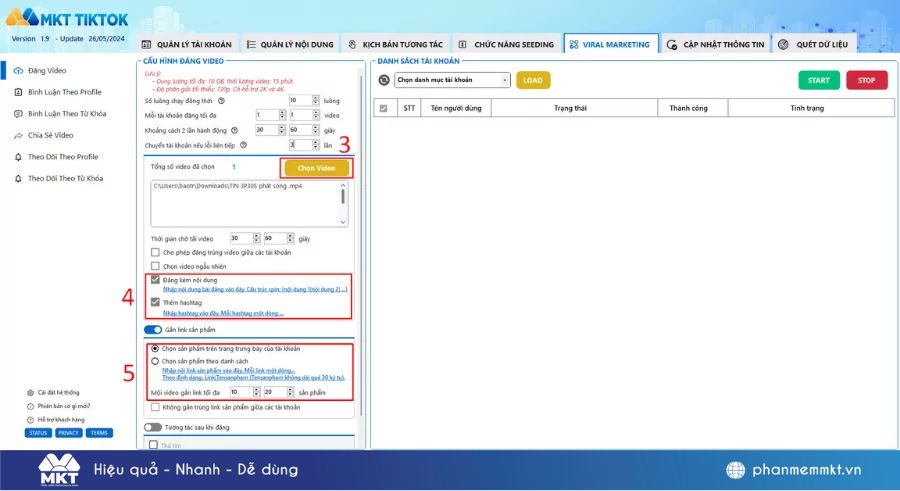Click the icon on Kịch Bản Tương Tác tab
This screenshot has height=491, width=900.
tap(352, 44)
